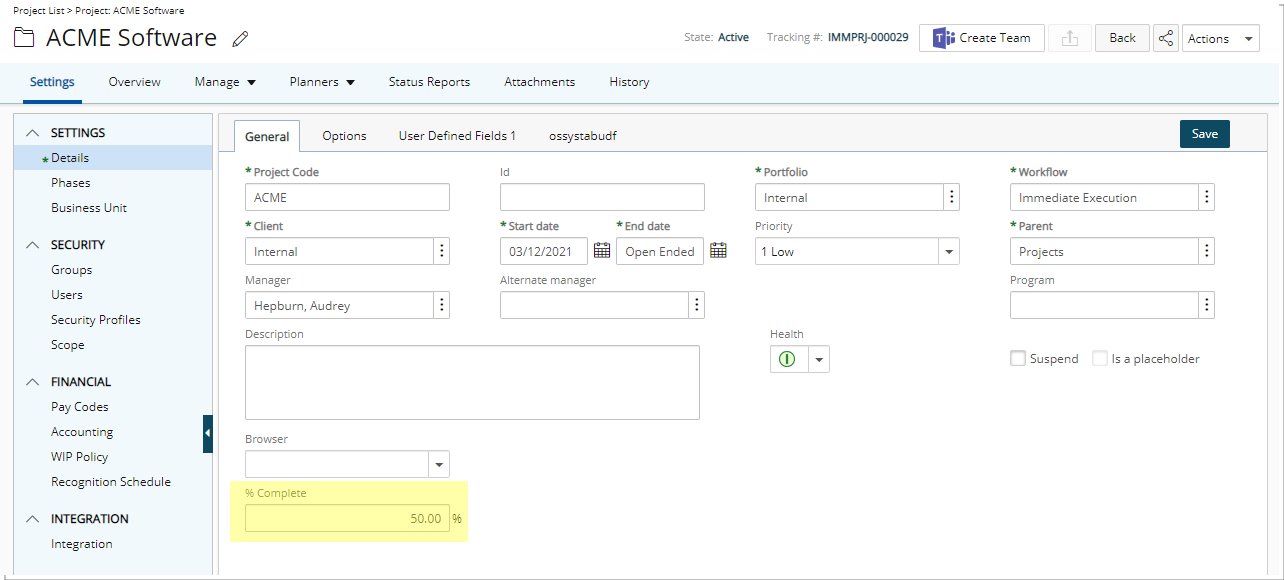The image size is (1284, 580).
Task: Collapse the SETTINGS sidebar section
Action: coord(32,133)
